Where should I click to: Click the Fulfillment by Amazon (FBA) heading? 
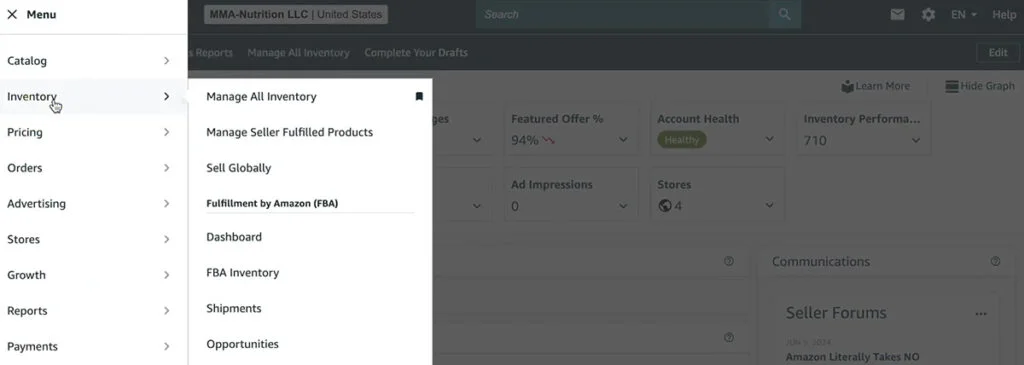272,204
